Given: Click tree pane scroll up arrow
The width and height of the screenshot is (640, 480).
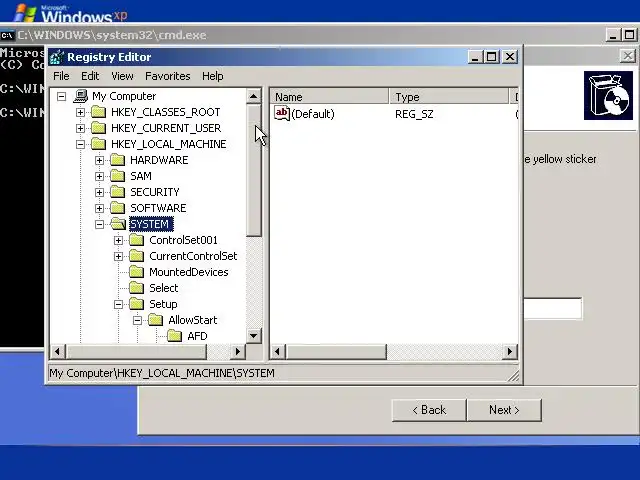Looking at the screenshot, I should 253,96.
